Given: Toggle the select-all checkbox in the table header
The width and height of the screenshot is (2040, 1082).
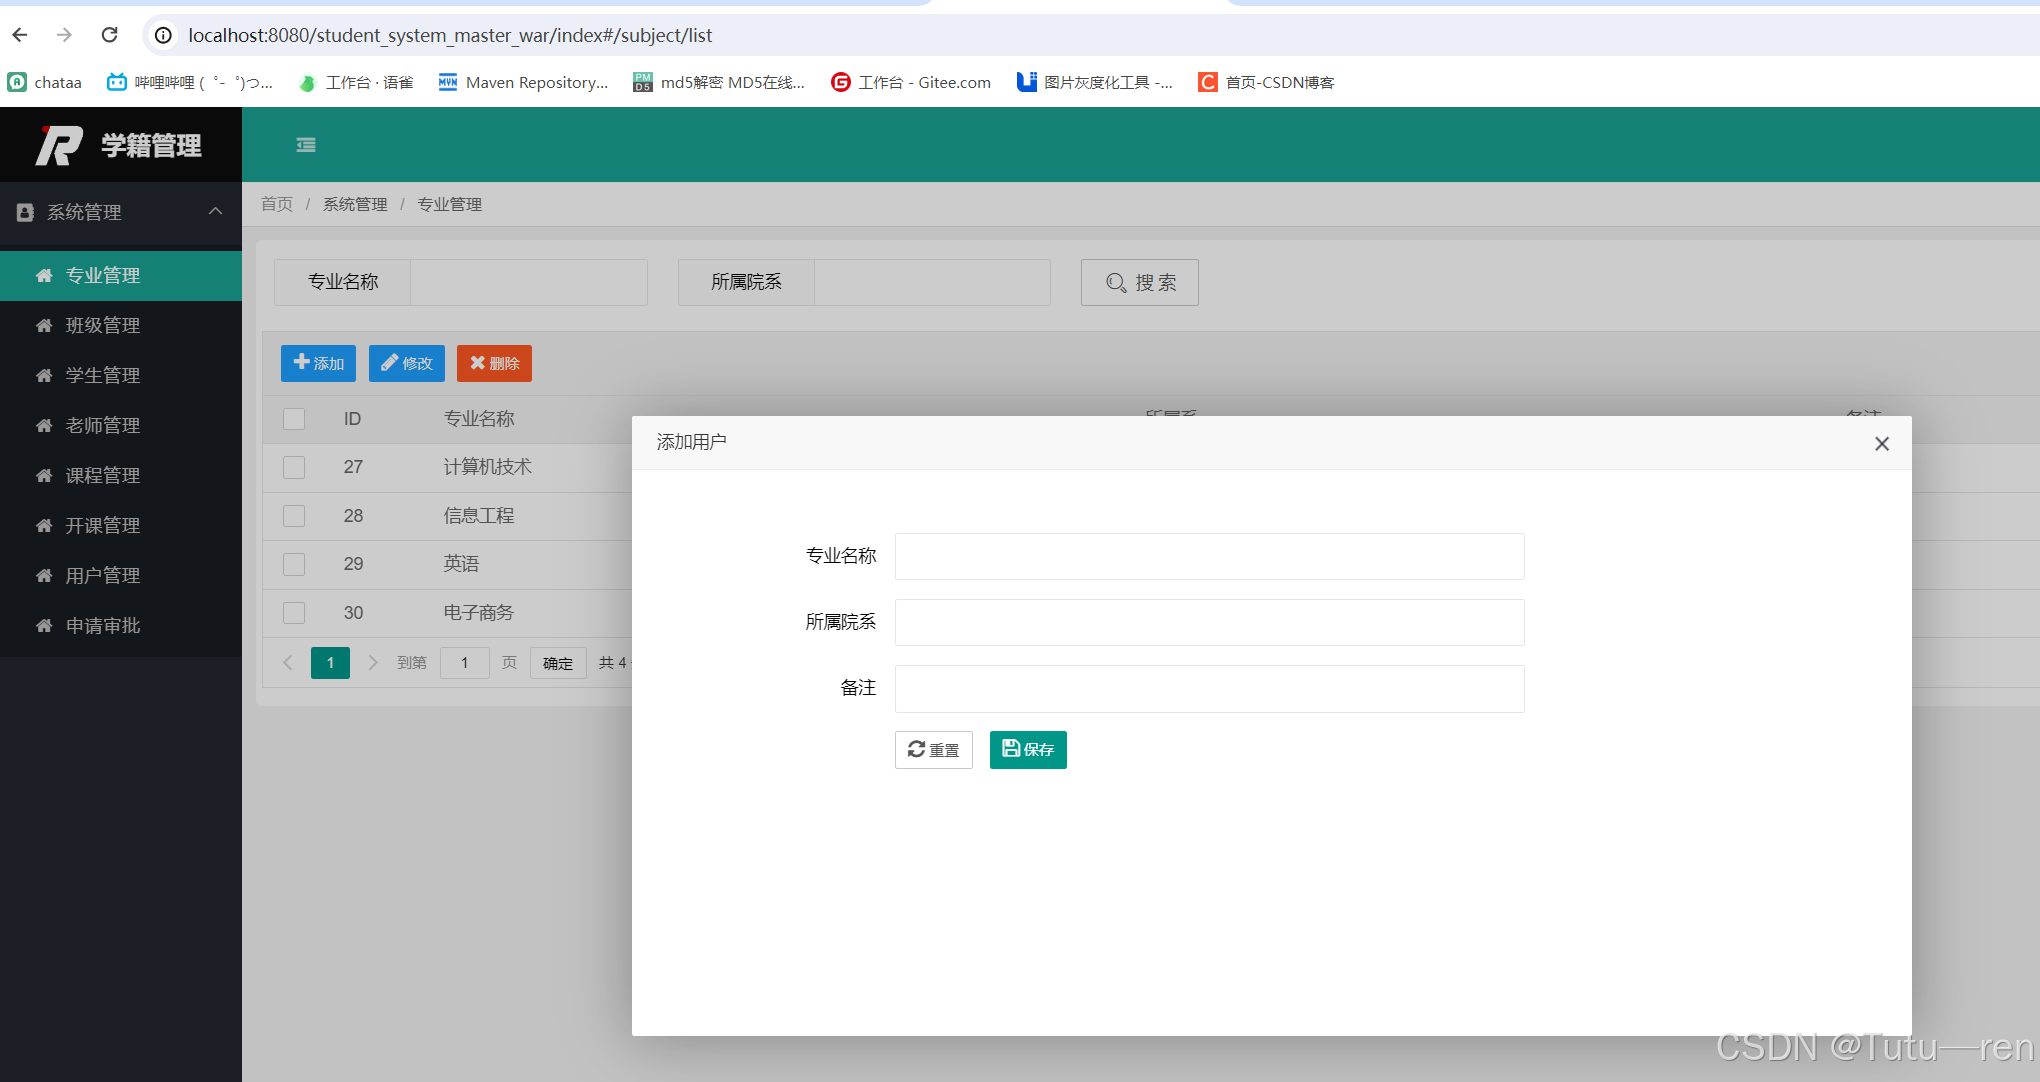Looking at the screenshot, I should 294,419.
